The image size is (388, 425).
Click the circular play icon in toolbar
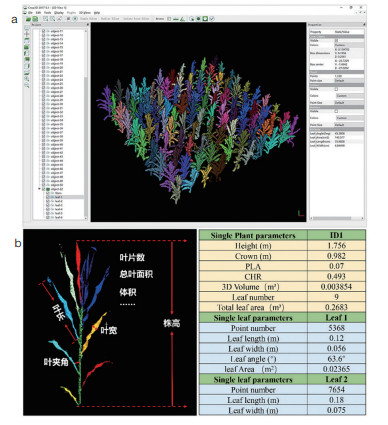click(x=75, y=19)
